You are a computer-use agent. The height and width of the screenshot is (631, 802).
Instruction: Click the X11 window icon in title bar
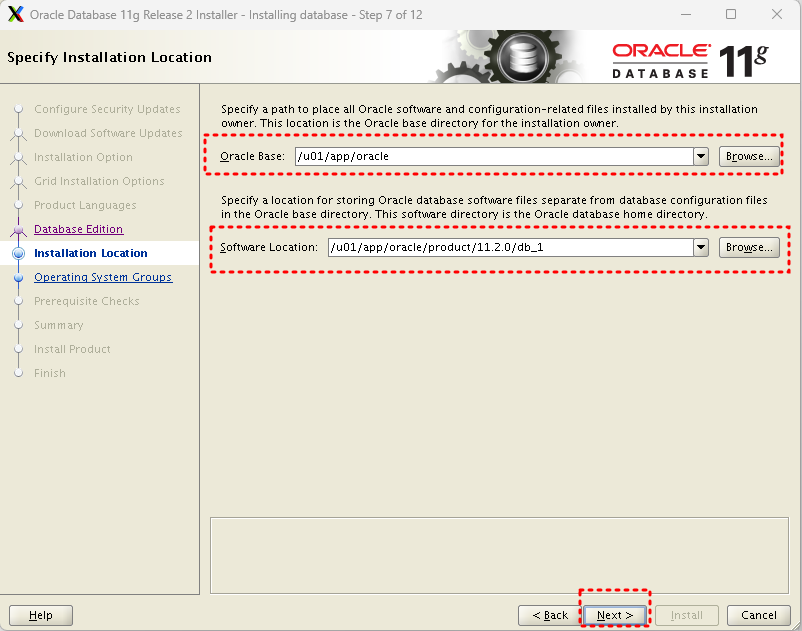coord(15,14)
